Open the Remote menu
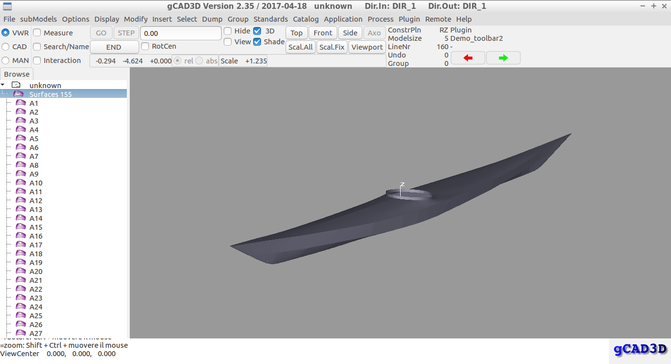This screenshot has height=364, width=671. click(438, 19)
